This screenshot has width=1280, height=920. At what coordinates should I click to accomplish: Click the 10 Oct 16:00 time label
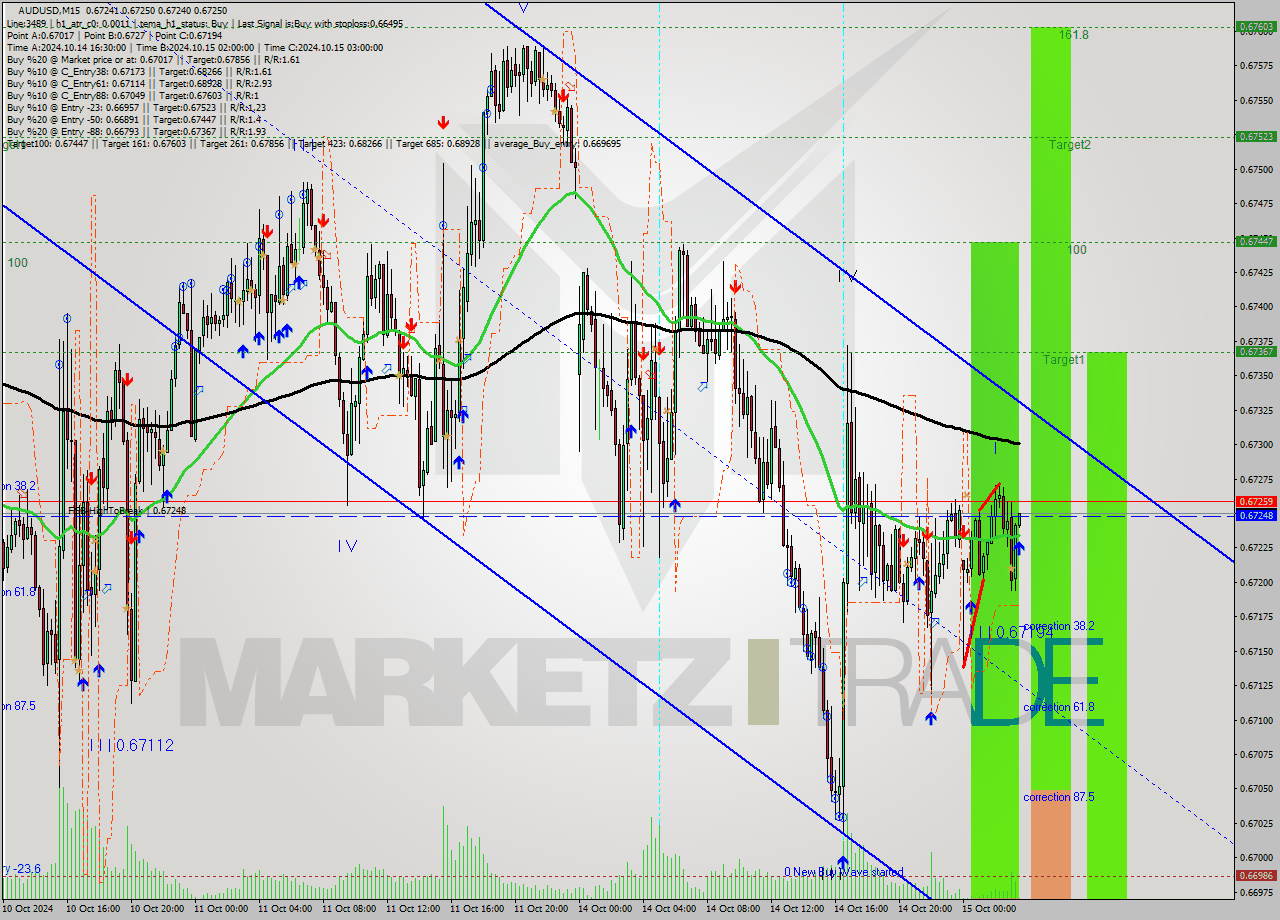[93, 909]
